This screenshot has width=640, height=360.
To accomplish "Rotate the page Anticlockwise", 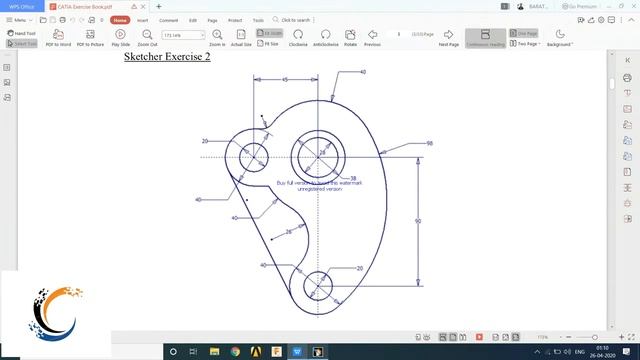I will [x=325, y=38].
